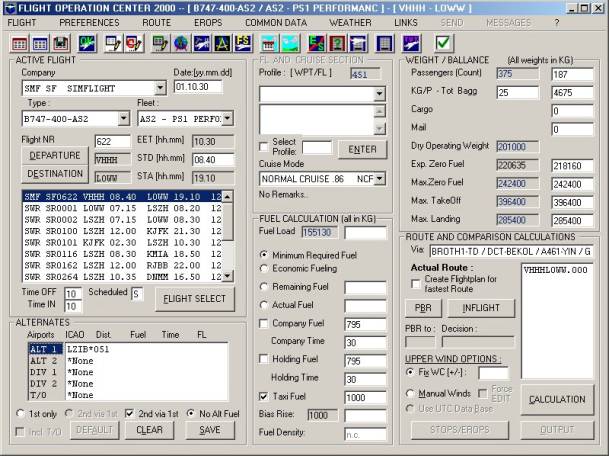Viewport: 609px width, 456px height.
Task: Select the 1st only alternate option
Action: (20, 414)
